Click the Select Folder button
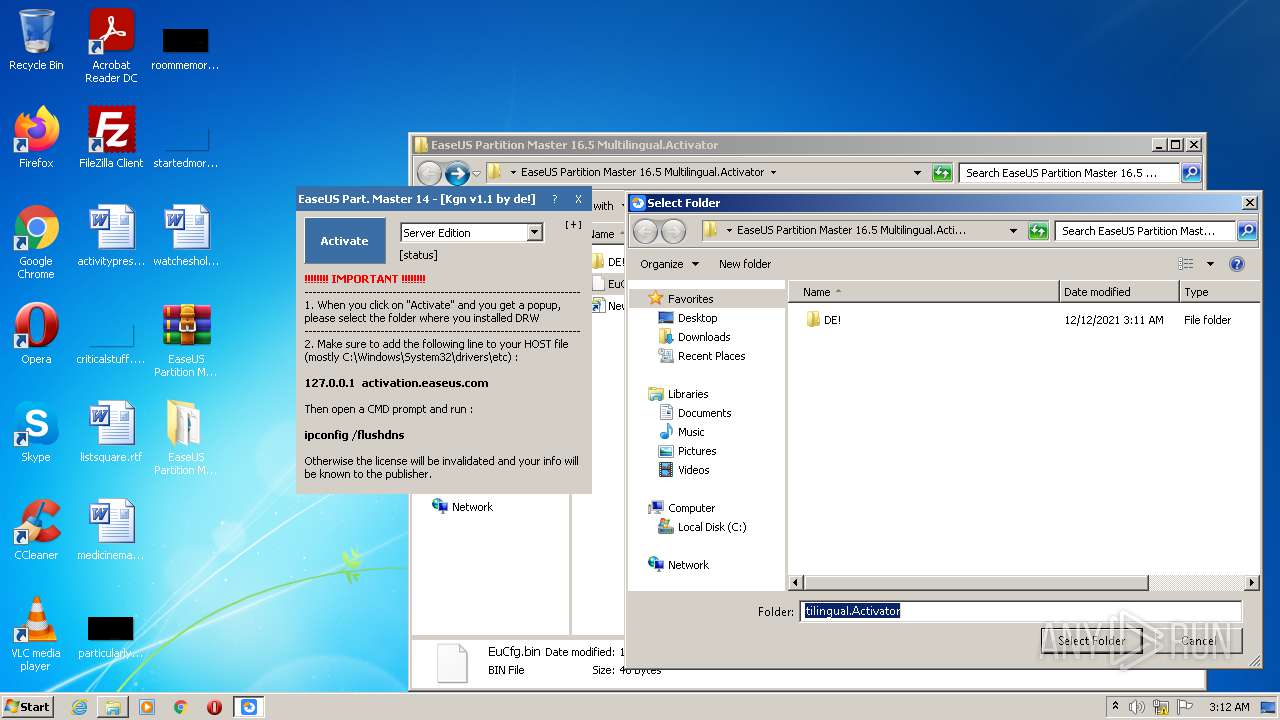 pos(1092,641)
